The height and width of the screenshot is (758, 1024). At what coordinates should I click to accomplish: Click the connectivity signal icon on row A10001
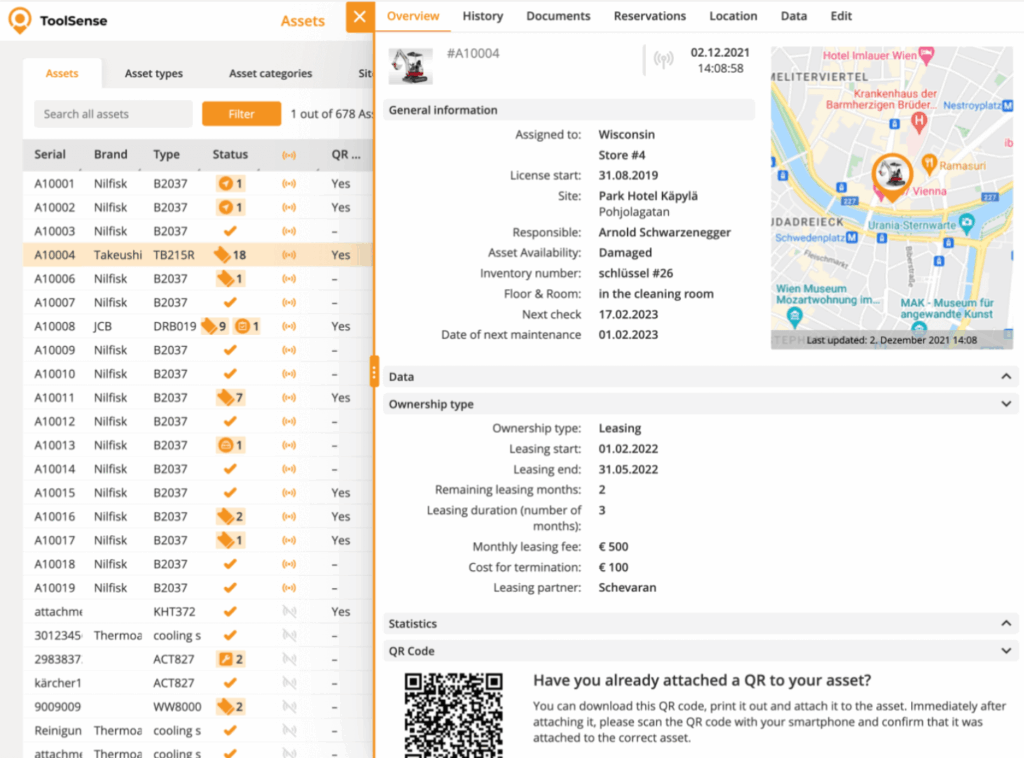click(x=290, y=183)
